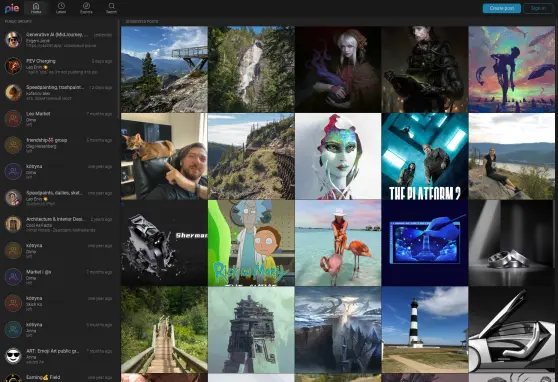Open the man with cat photo
Screen dimensions: 558x382
[164, 156]
